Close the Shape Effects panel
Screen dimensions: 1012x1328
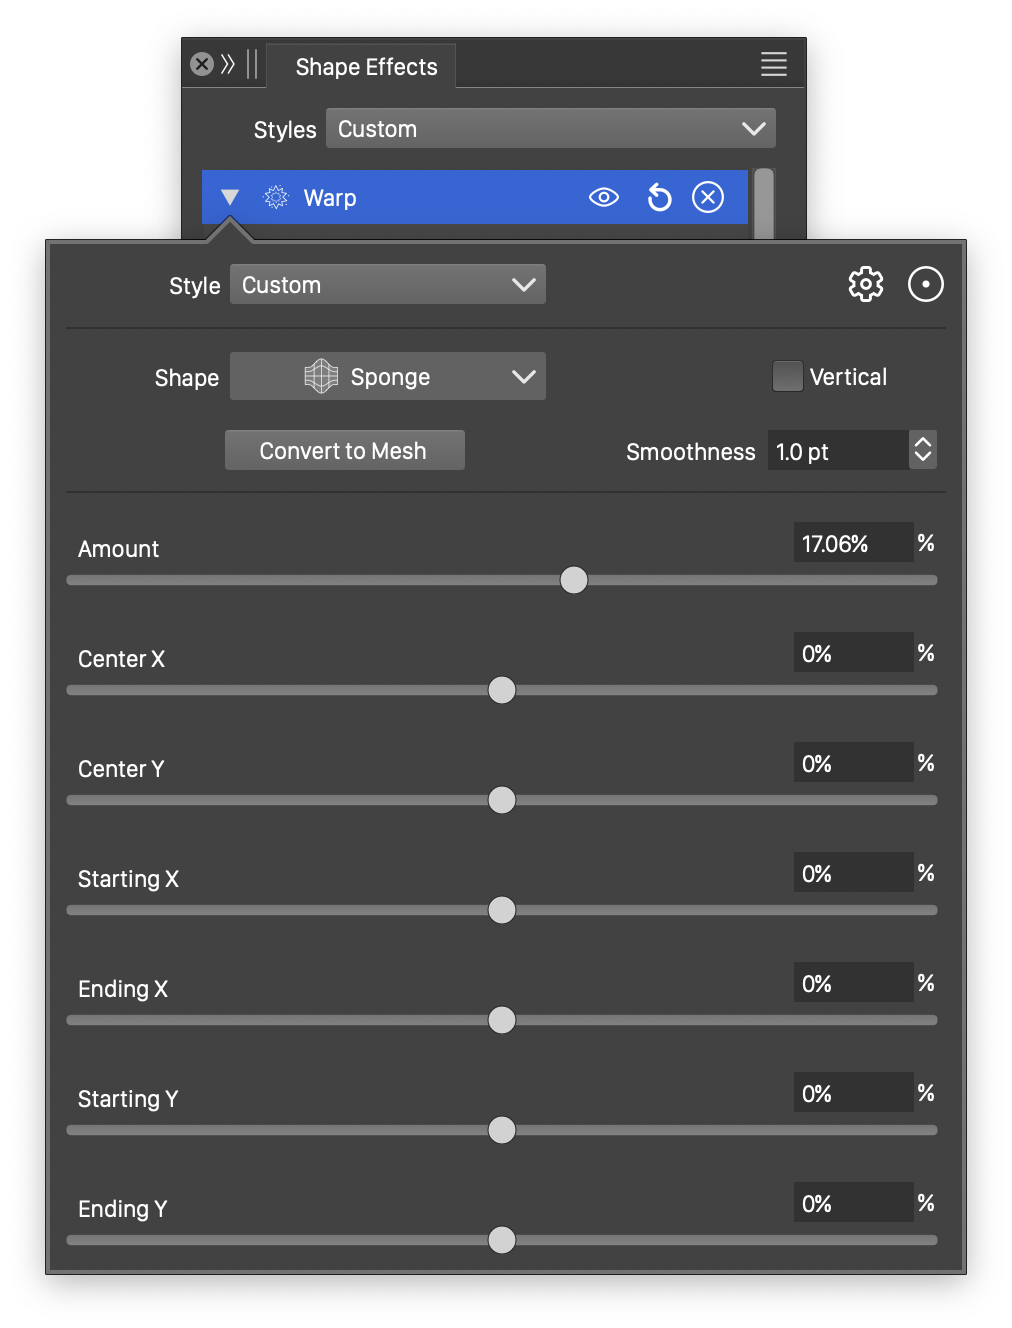point(202,65)
